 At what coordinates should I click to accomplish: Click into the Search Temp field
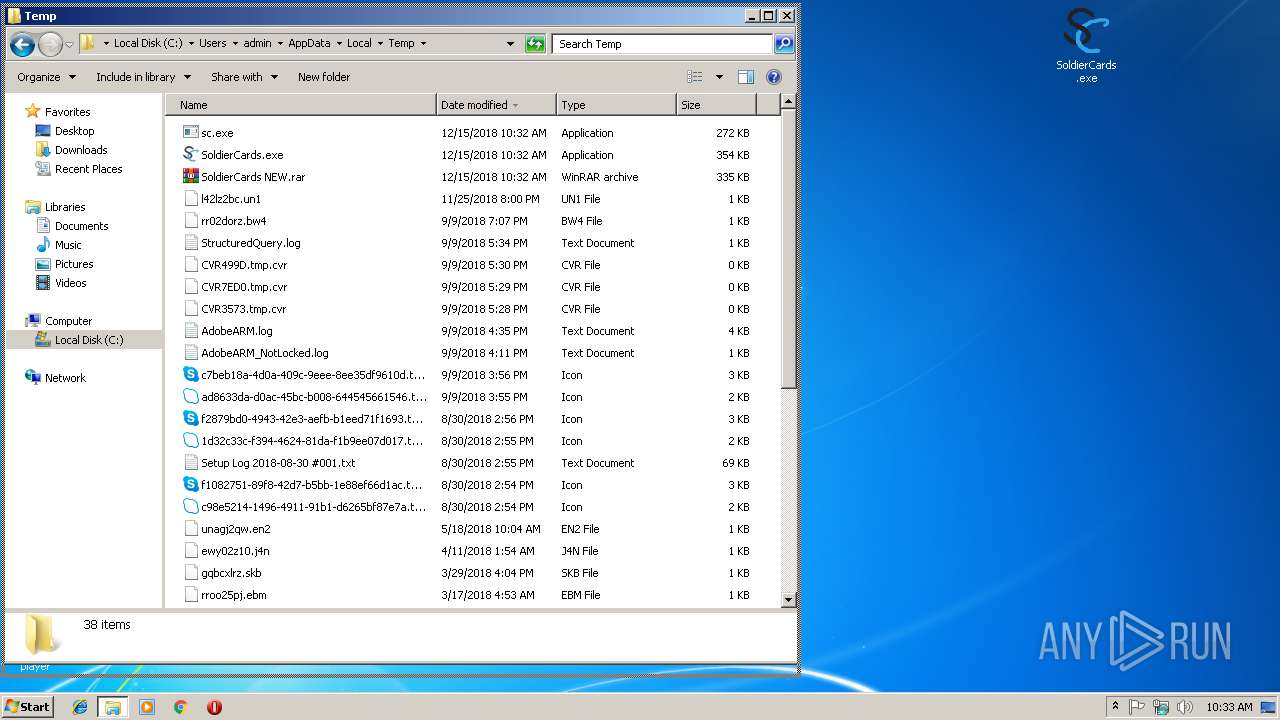662,44
